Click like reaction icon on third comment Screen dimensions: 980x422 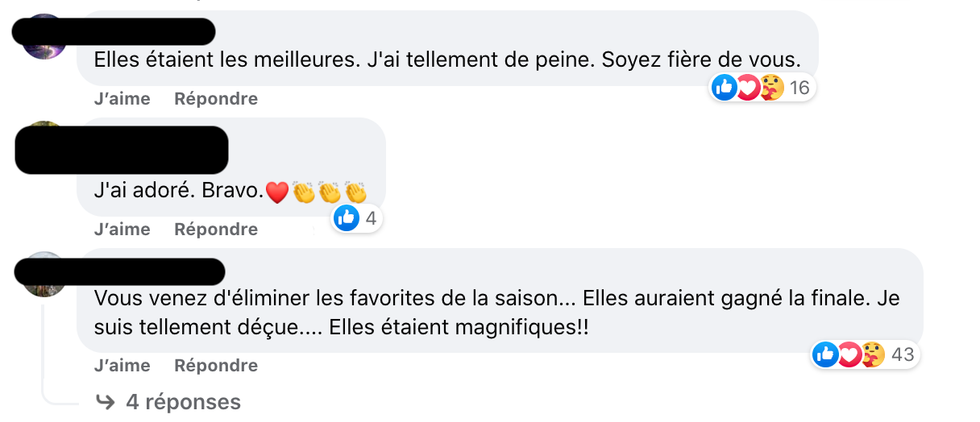[825, 354]
